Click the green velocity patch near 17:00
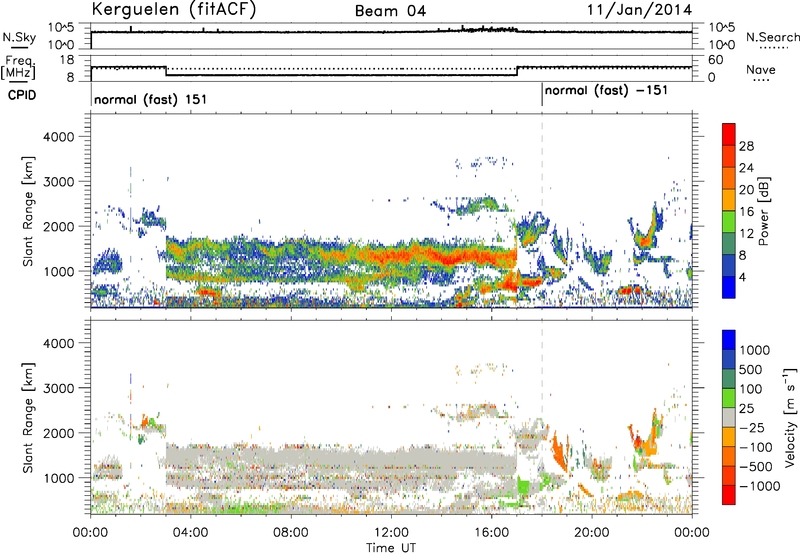This screenshot has width=800, height=554. click(x=523, y=485)
